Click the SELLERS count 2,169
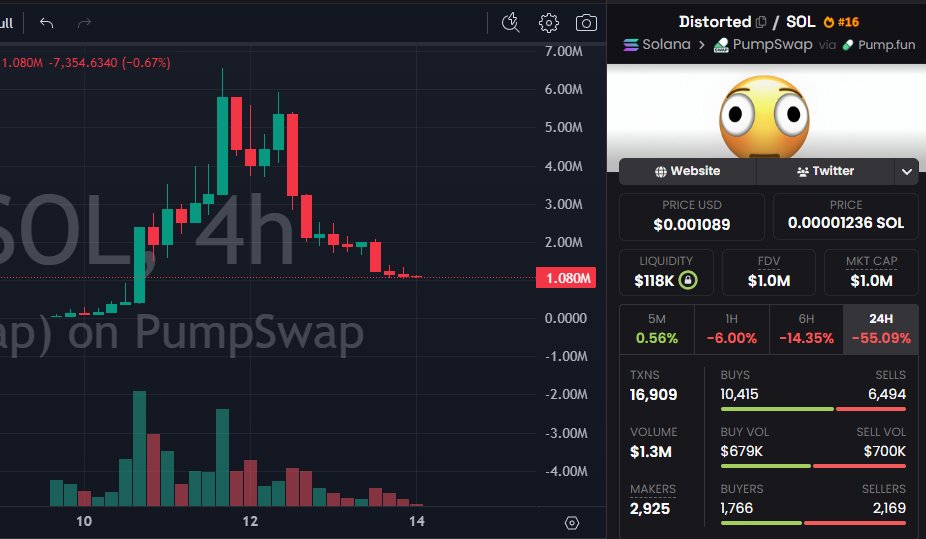Screen dimensions: 926x539 [x=889, y=508]
